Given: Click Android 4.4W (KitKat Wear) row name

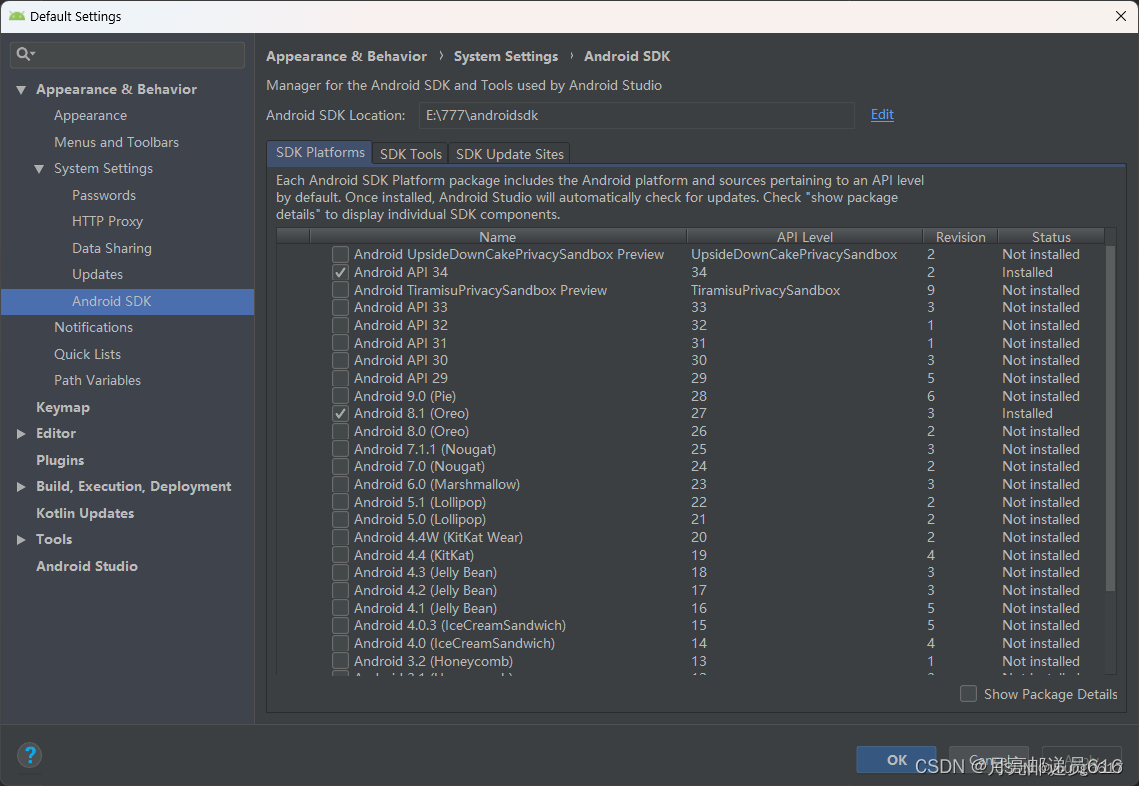Looking at the screenshot, I should (438, 538).
